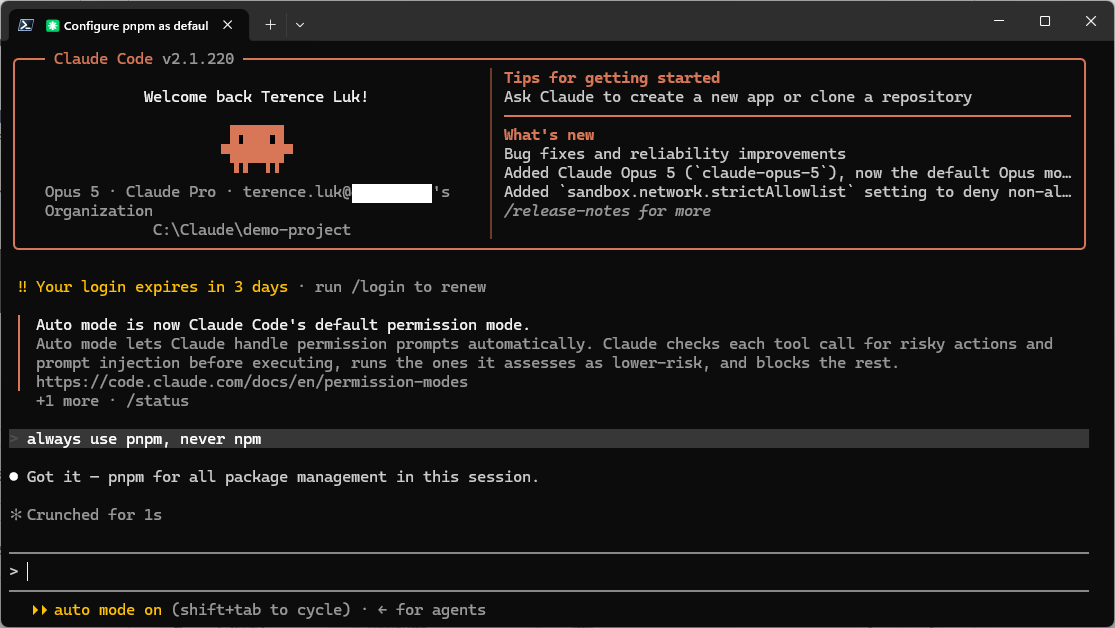
Task: Click '+1 more · /status' text
Action: point(112,401)
